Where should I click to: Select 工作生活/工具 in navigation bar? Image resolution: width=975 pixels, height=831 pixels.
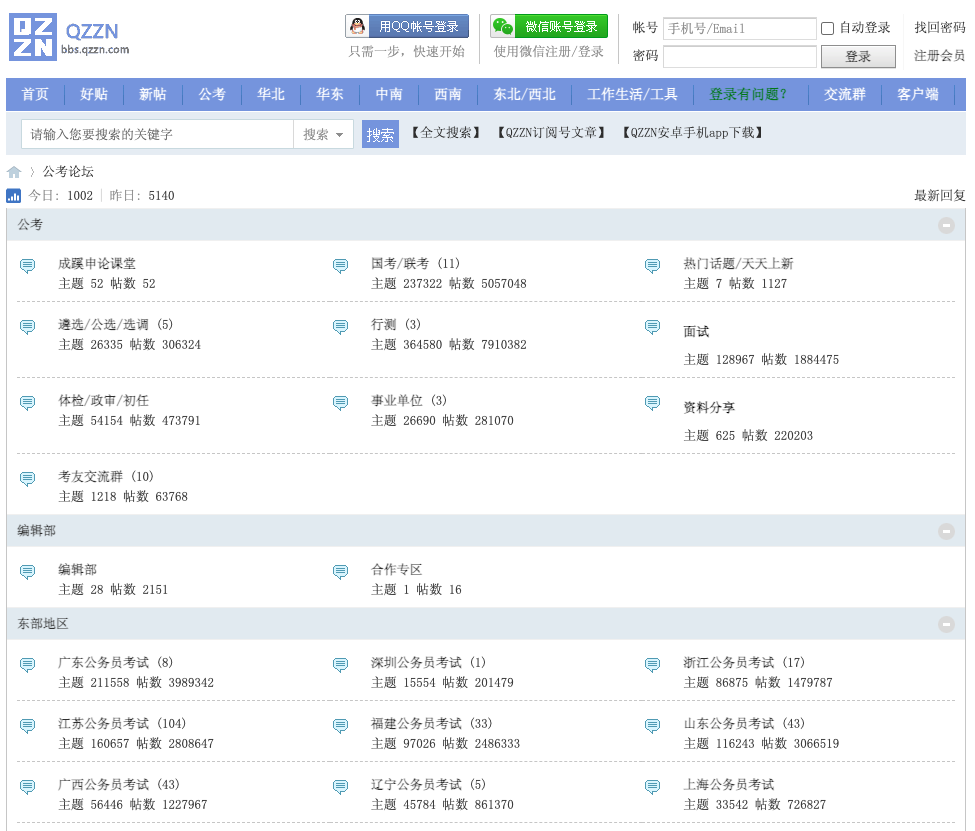coord(632,94)
